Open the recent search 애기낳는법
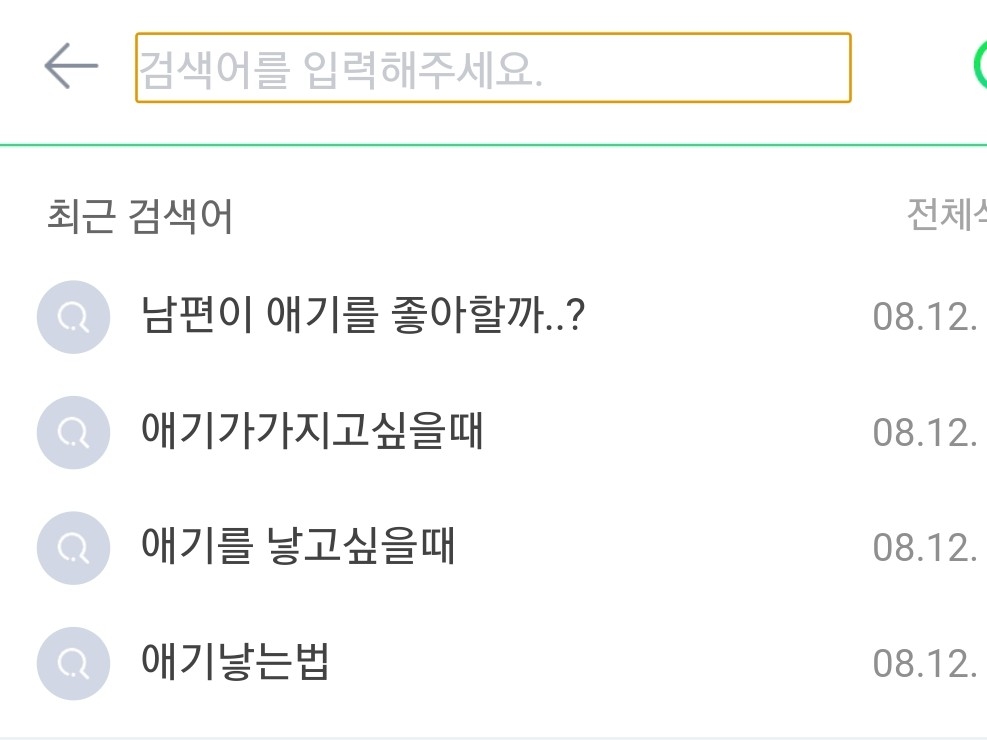This screenshot has height=740, width=987. point(236,662)
